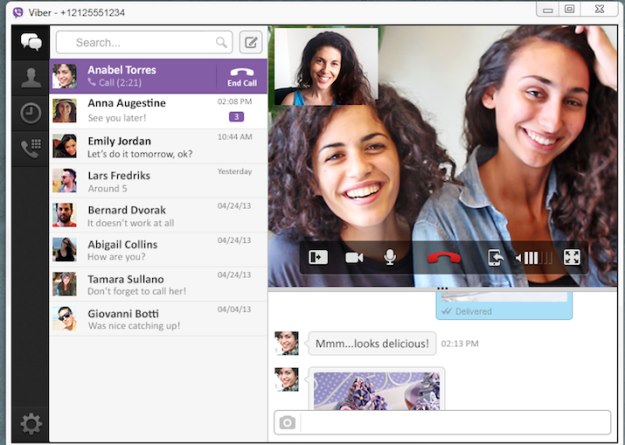This screenshot has width=625, height=445.
Task: Click the self-view video thumbnail
Action: pyautogui.click(x=326, y=66)
